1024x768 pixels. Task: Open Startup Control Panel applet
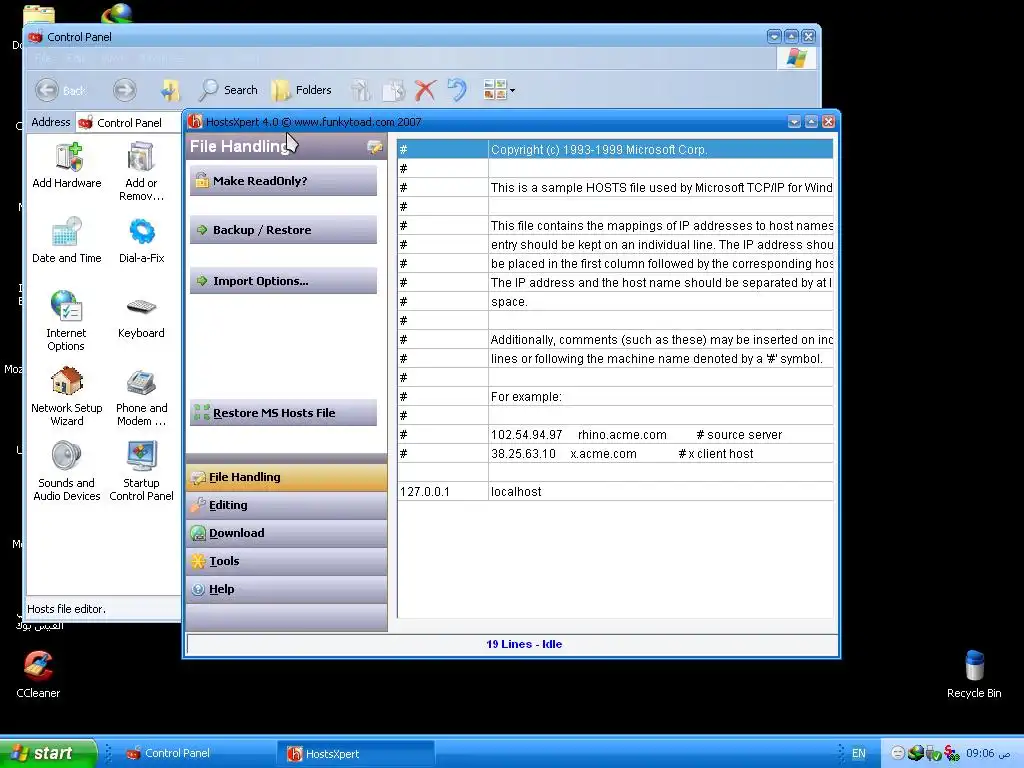[141, 471]
